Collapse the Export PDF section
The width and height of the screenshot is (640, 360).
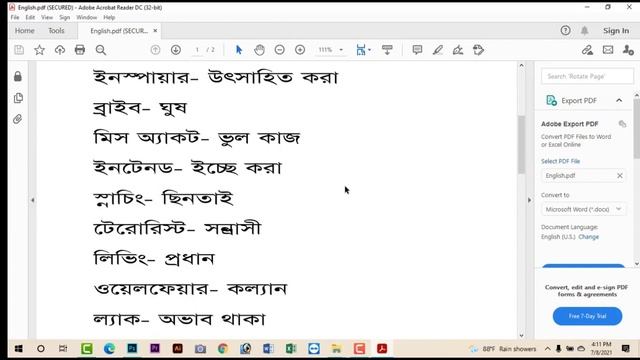click(x=619, y=100)
